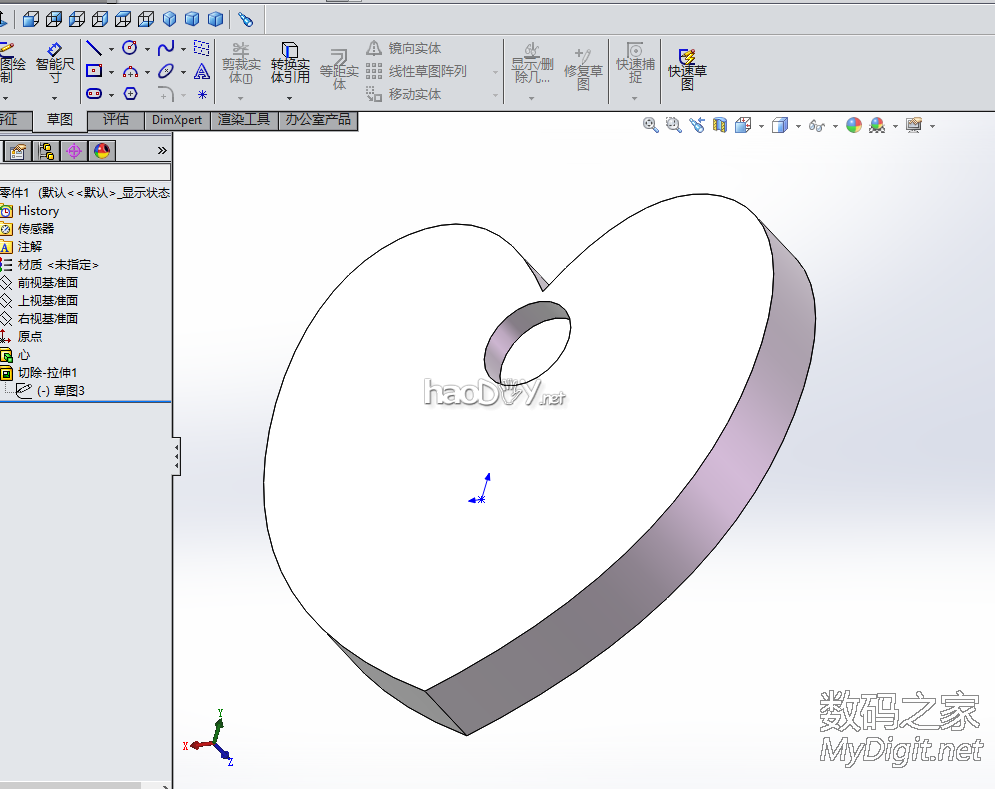Choose the Spline sketch tool
This screenshot has width=995, height=789.
tap(166, 48)
